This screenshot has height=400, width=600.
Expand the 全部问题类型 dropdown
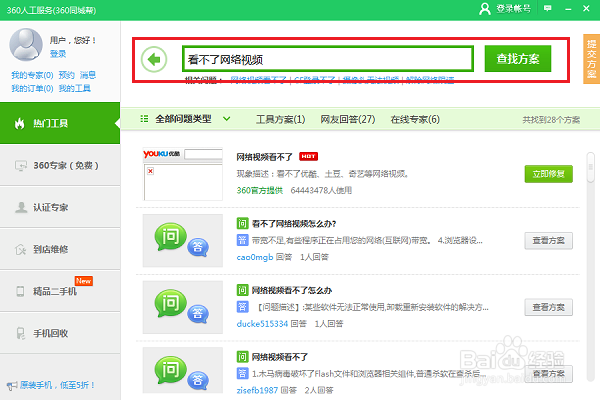(x=185, y=119)
